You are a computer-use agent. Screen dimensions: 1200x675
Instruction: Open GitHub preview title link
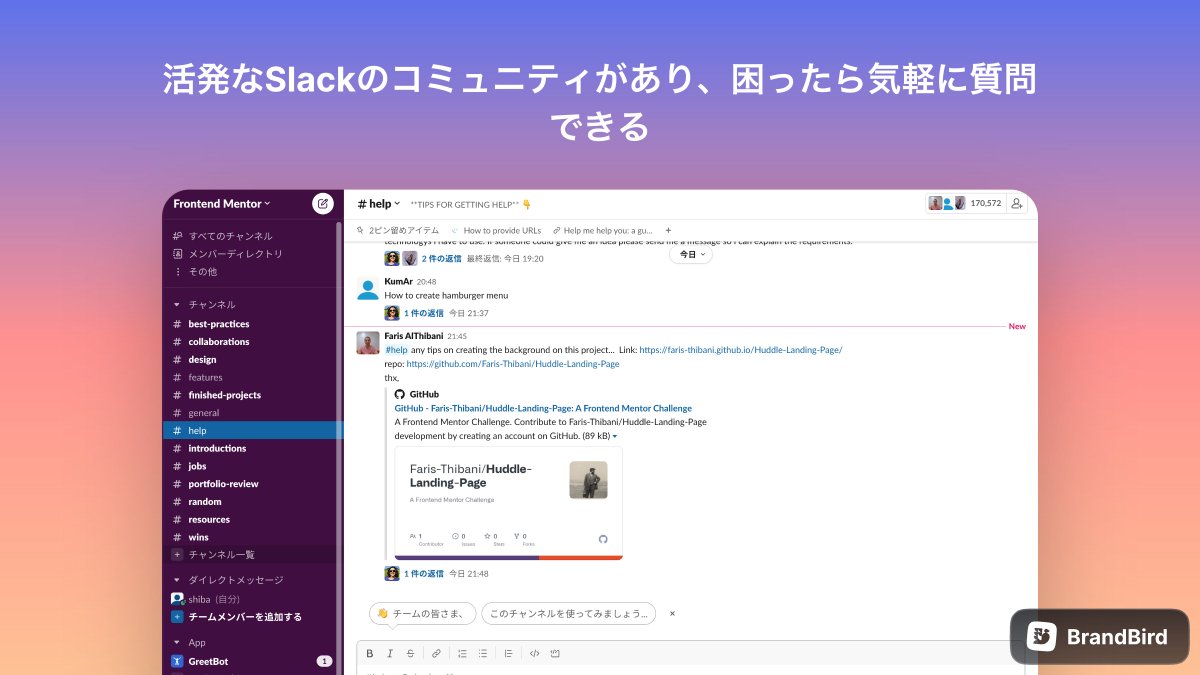[543, 408]
